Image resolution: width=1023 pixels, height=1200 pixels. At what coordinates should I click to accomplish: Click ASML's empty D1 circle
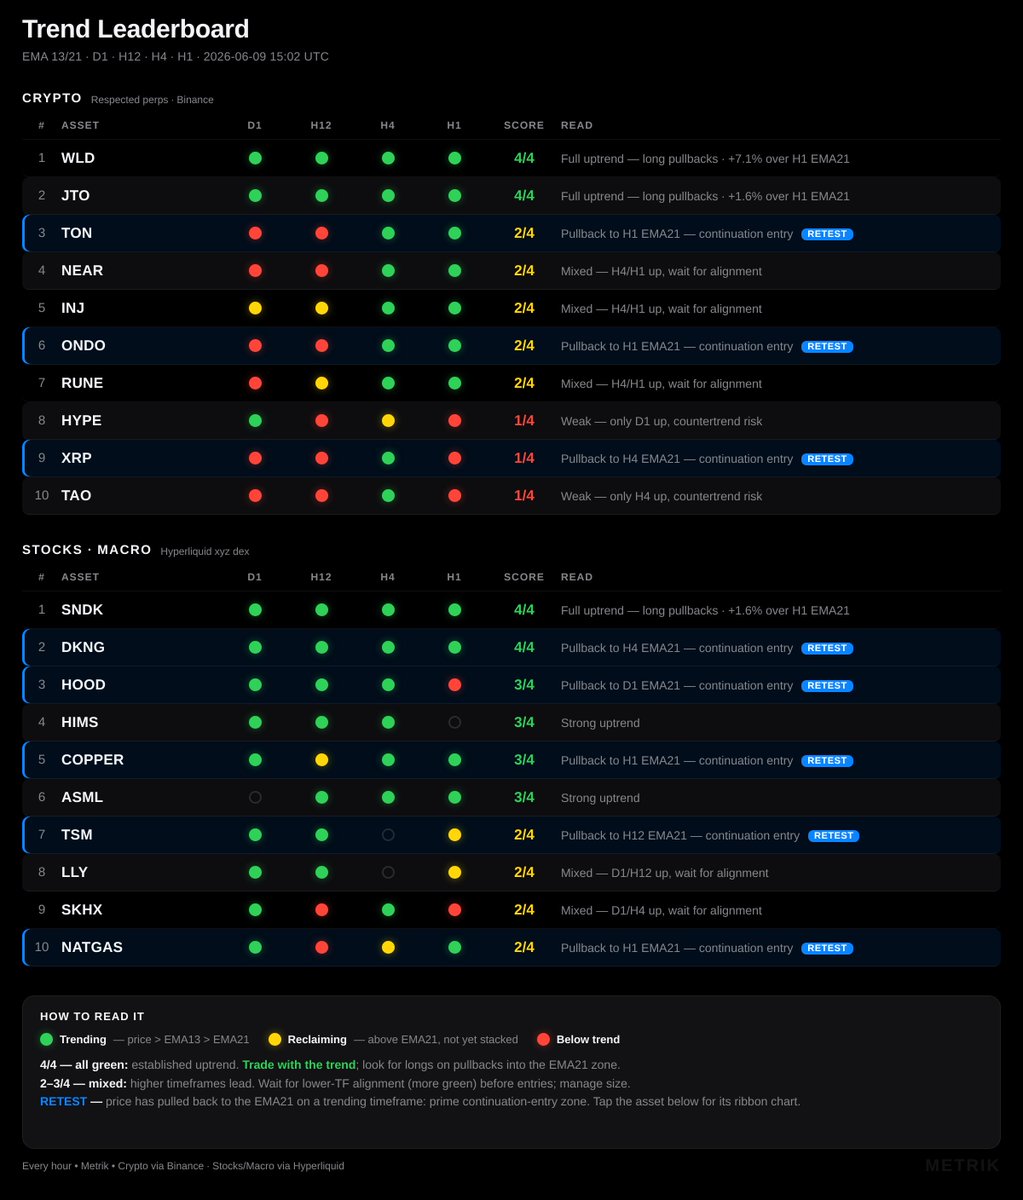[x=255, y=797]
